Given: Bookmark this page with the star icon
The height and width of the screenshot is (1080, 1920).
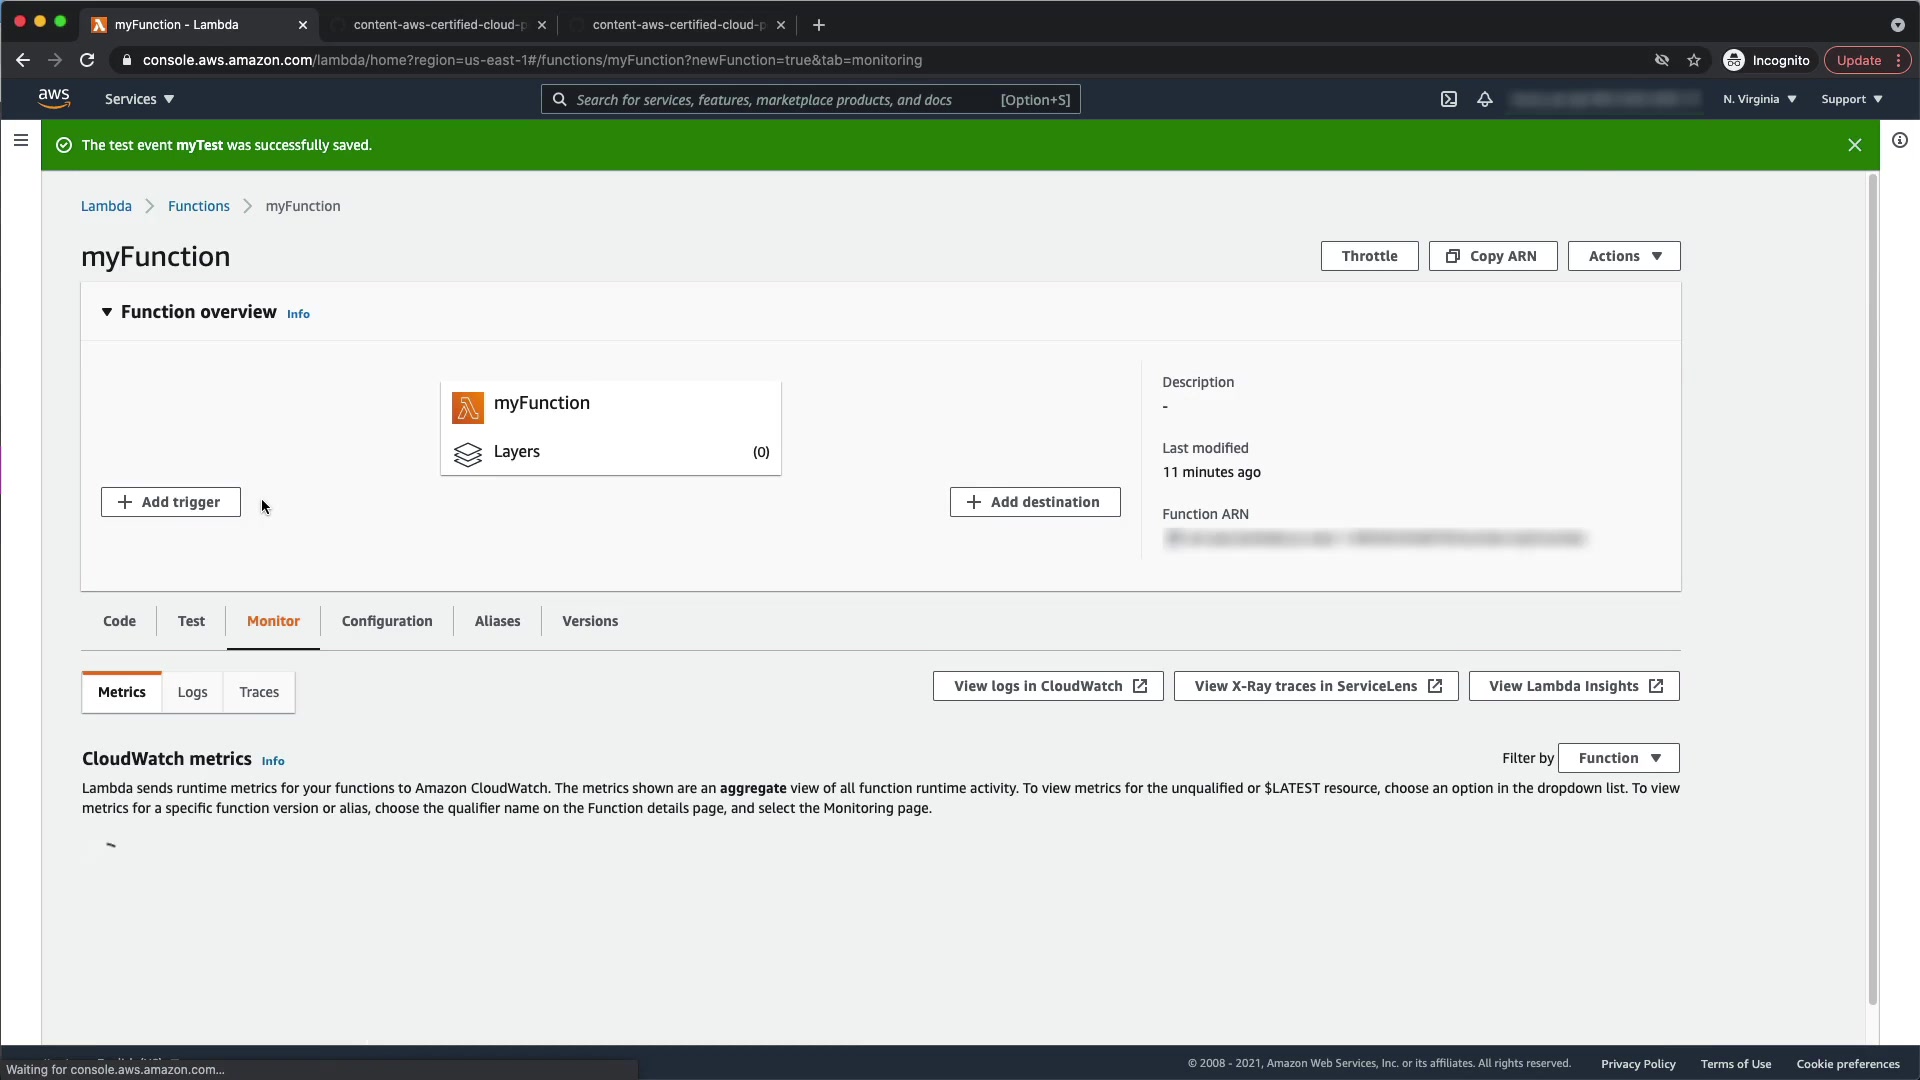Looking at the screenshot, I should click(1694, 60).
